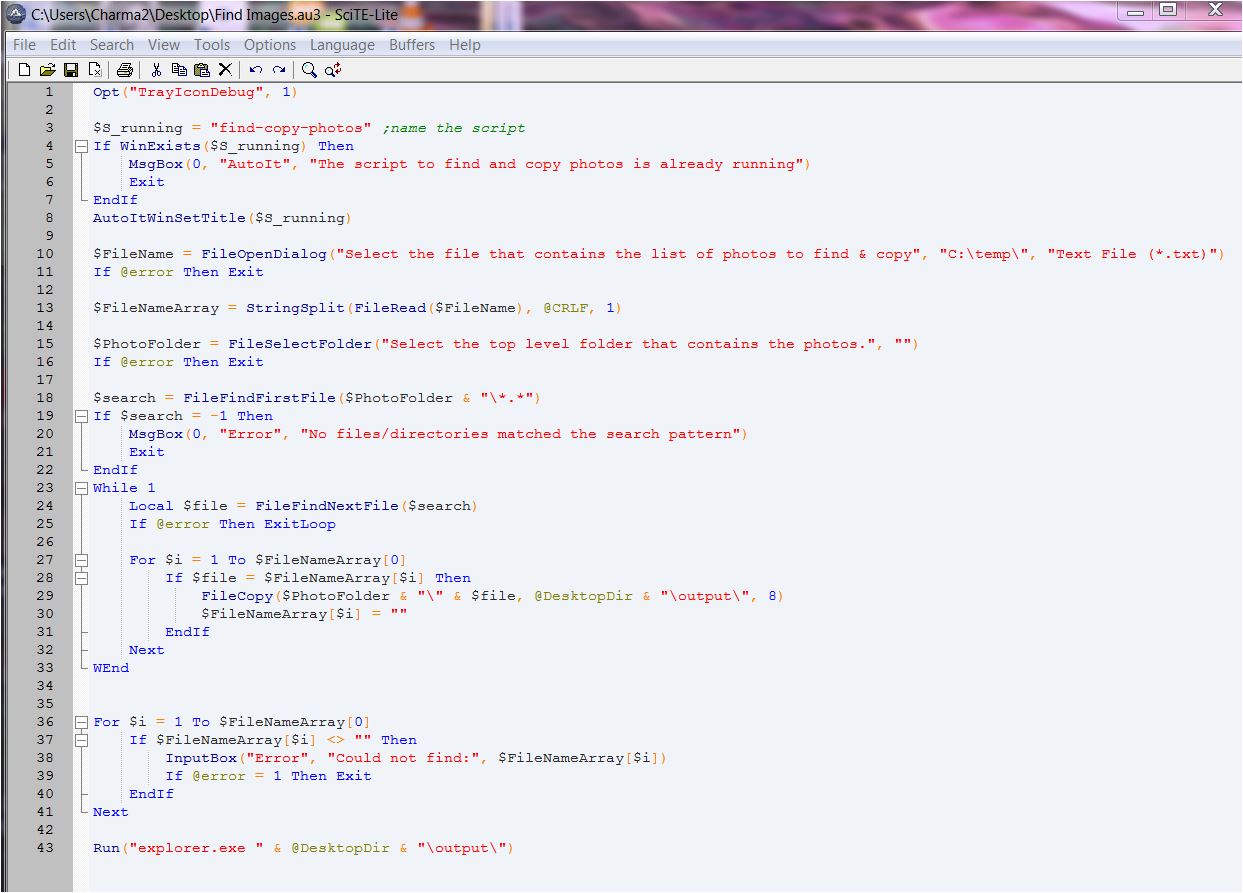
Task: Minimize the SciTE-Lite window
Action: [1135, 11]
